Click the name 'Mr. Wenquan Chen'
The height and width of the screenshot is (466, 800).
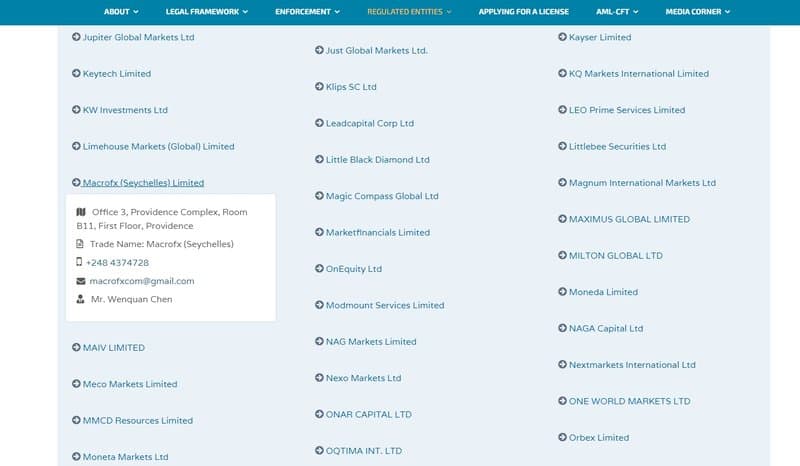pyautogui.click(x=132, y=299)
